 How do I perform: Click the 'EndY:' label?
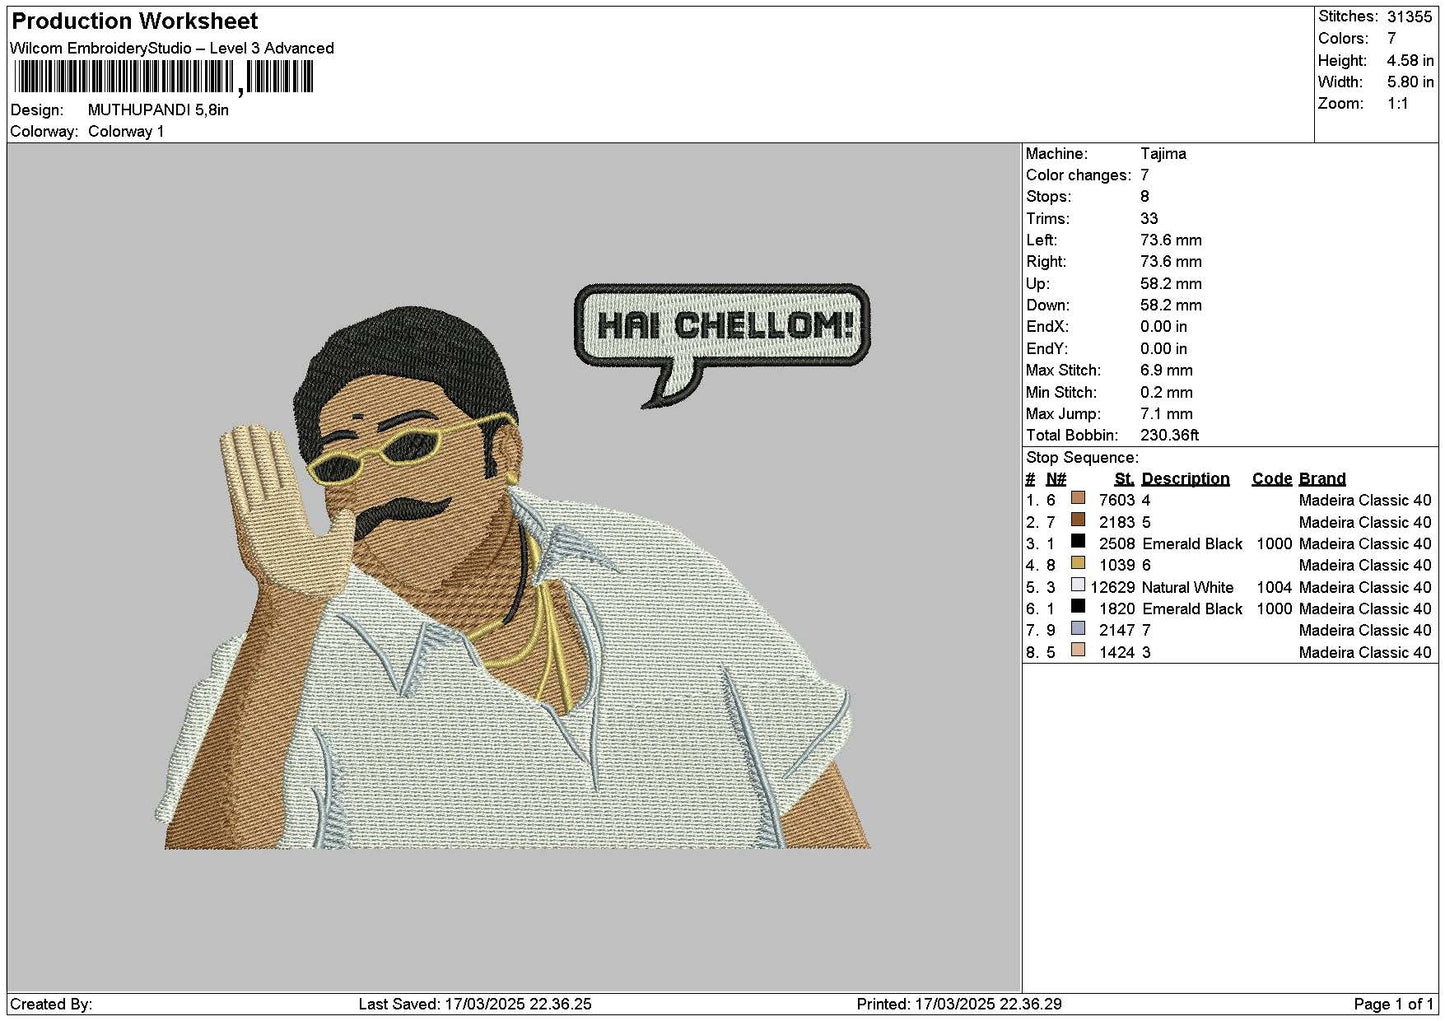pos(1047,348)
